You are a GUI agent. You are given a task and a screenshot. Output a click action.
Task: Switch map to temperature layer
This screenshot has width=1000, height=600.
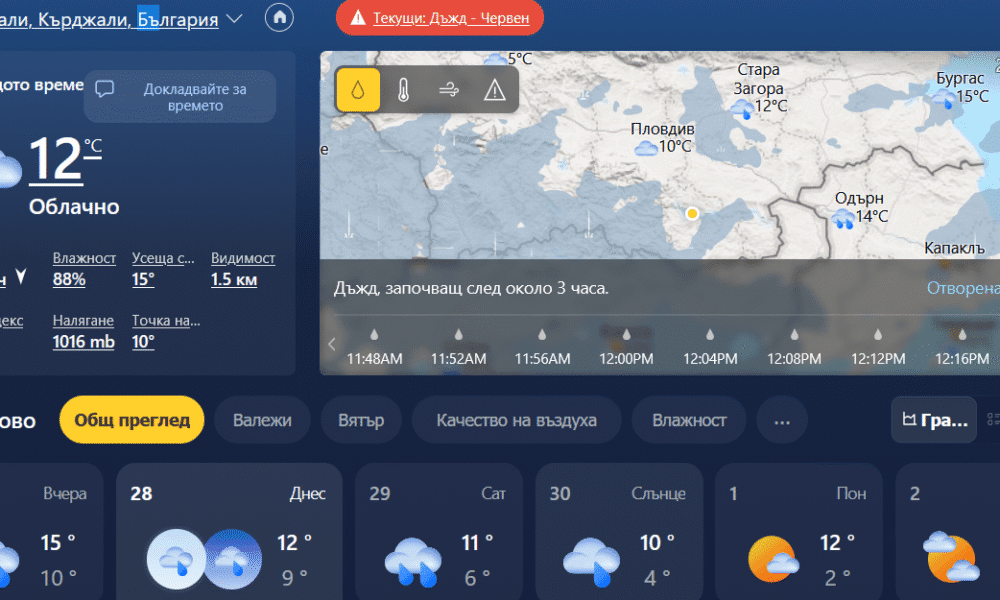pos(404,90)
